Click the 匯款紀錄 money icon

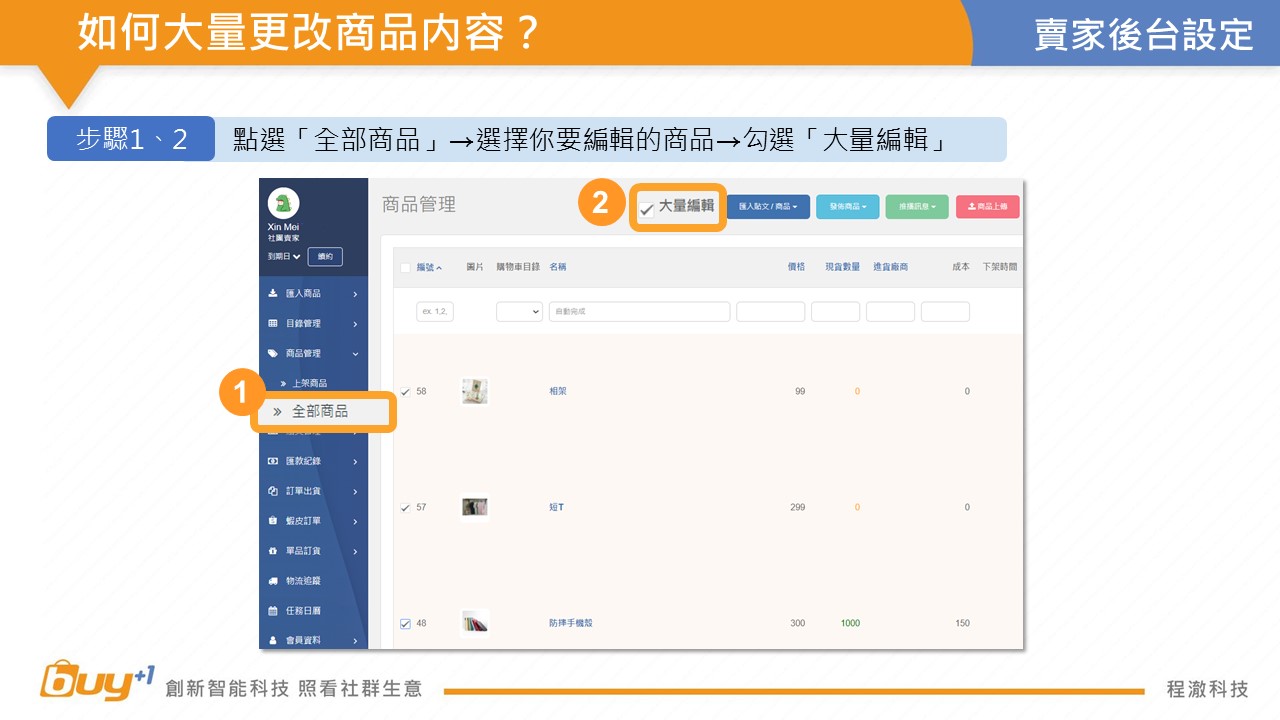tap(273, 462)
